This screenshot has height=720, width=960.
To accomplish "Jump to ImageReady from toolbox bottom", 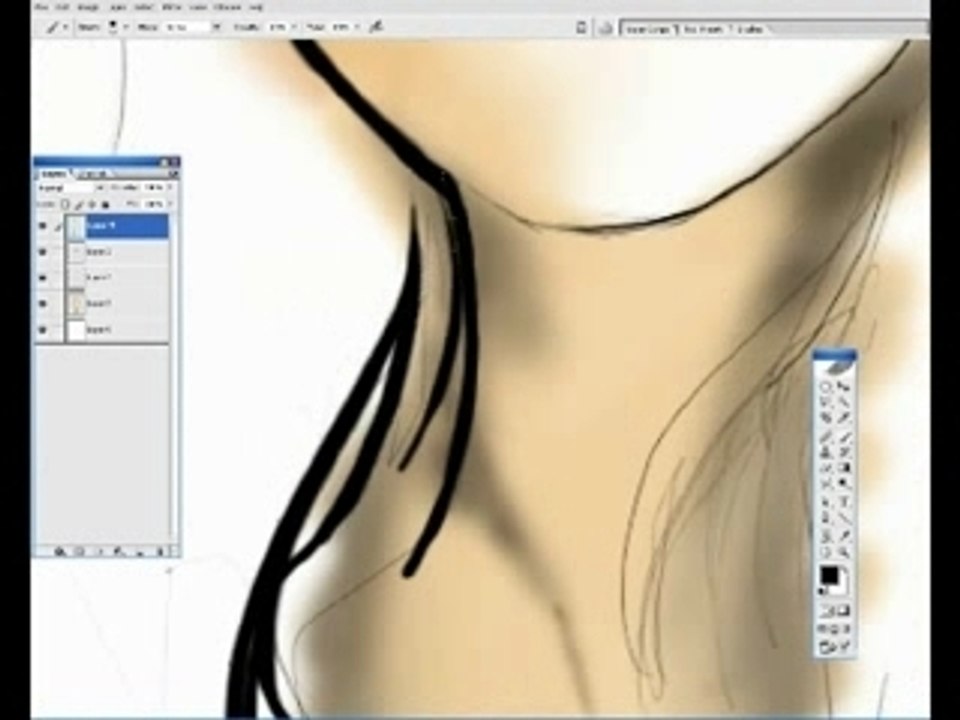I will pos(835,645).
